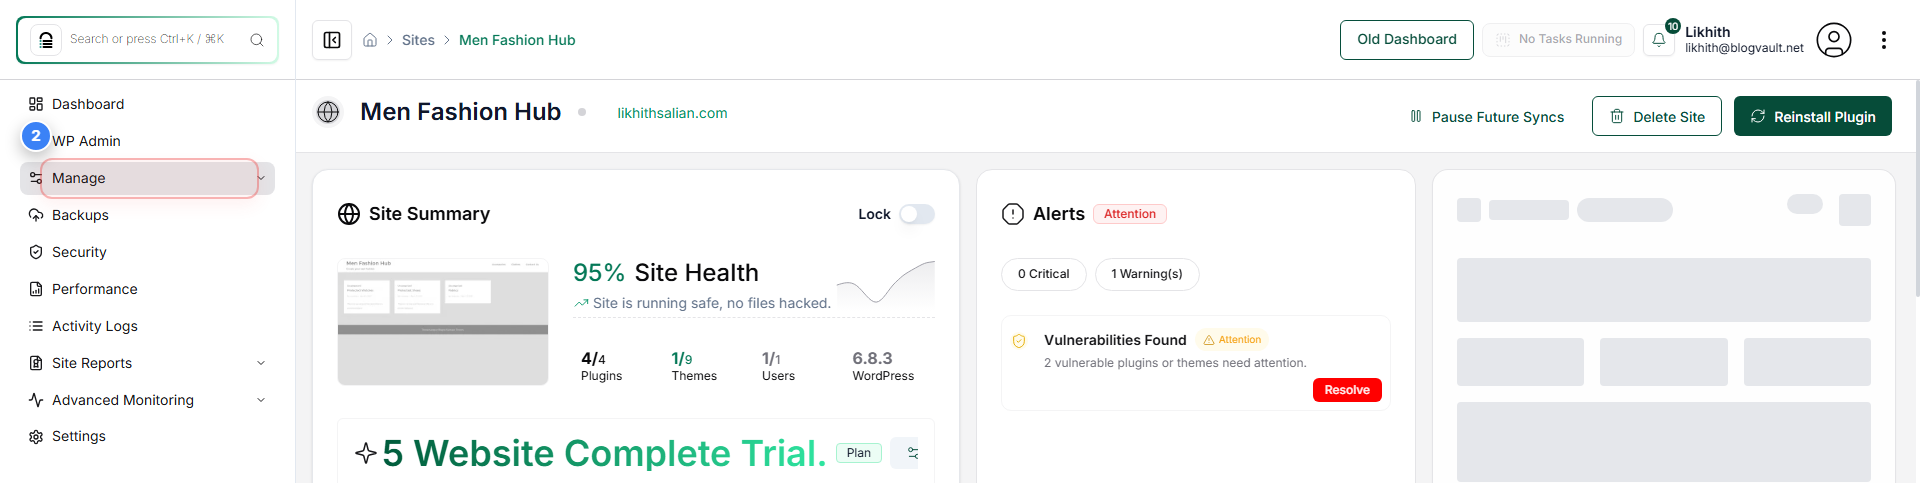The height and width of the screenshot is (483, 1920).
Task: Click the globe icon beside Men Fashion Hub title
Action: [x=328, y=112]
